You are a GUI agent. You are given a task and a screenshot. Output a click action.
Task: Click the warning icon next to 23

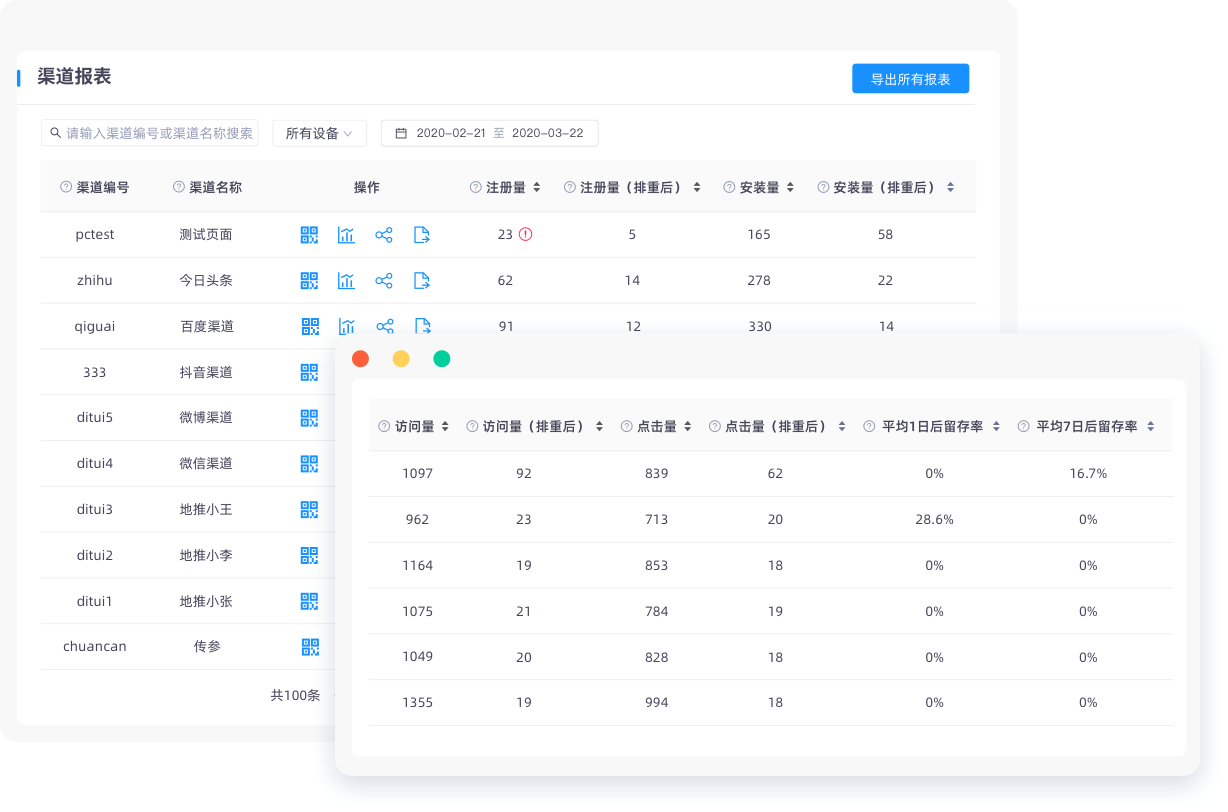pos(526,235)
